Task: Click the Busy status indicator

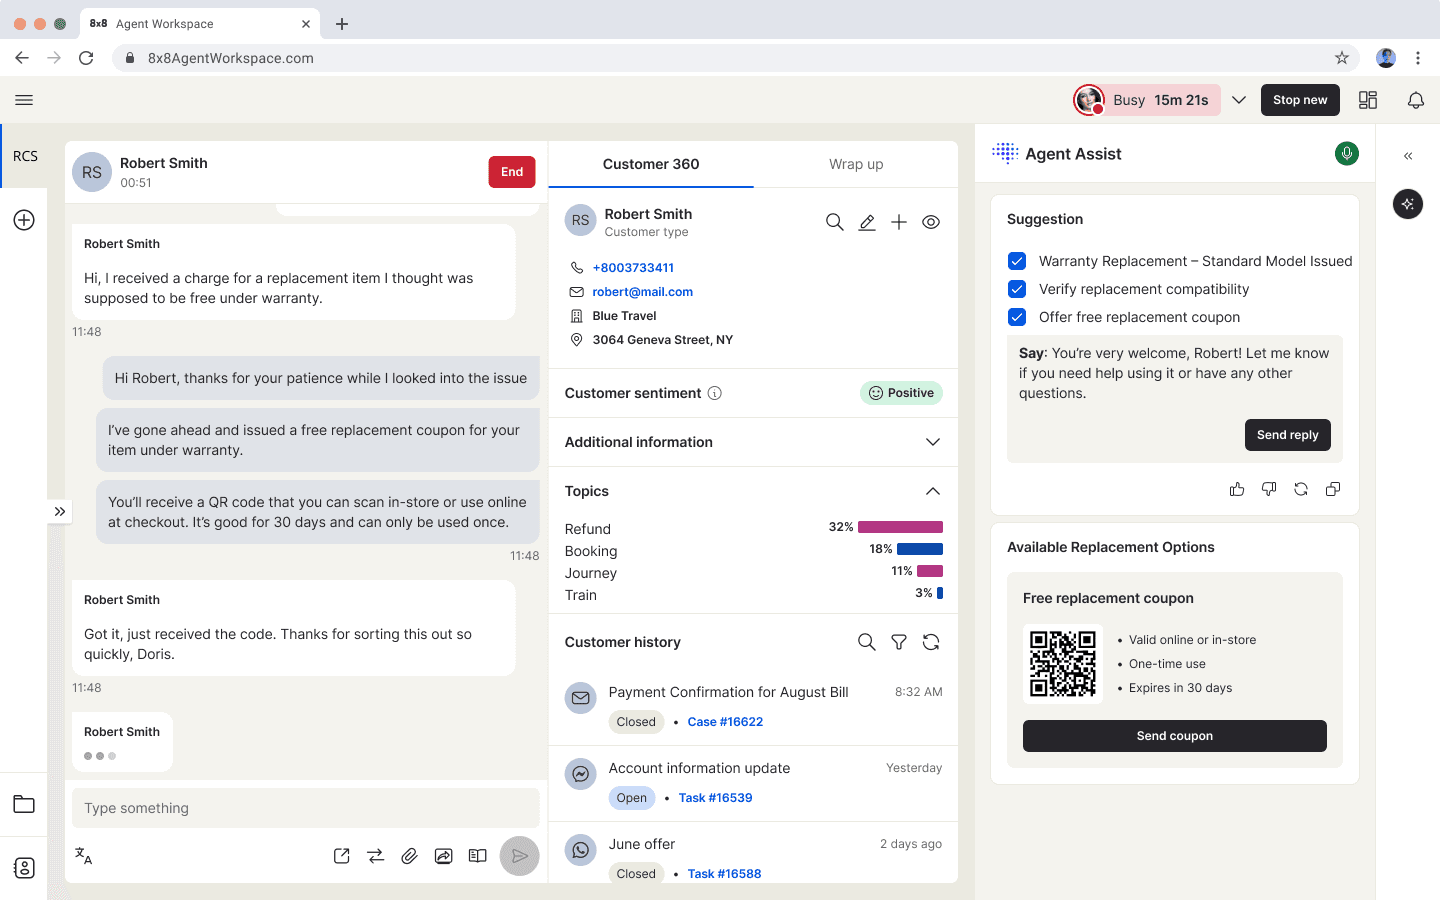Action: (1147, 100)
